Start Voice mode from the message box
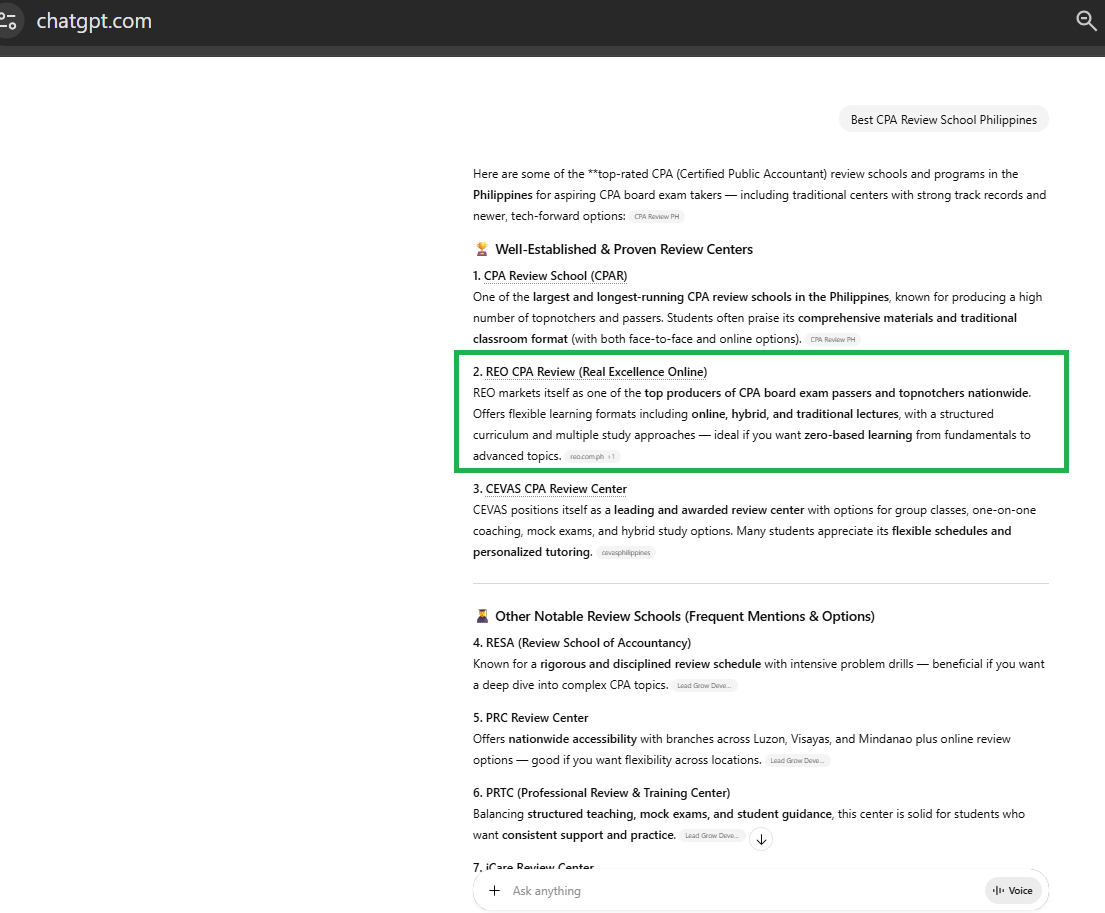This screenshot has width=1105, height=913. coord(1012,891)
